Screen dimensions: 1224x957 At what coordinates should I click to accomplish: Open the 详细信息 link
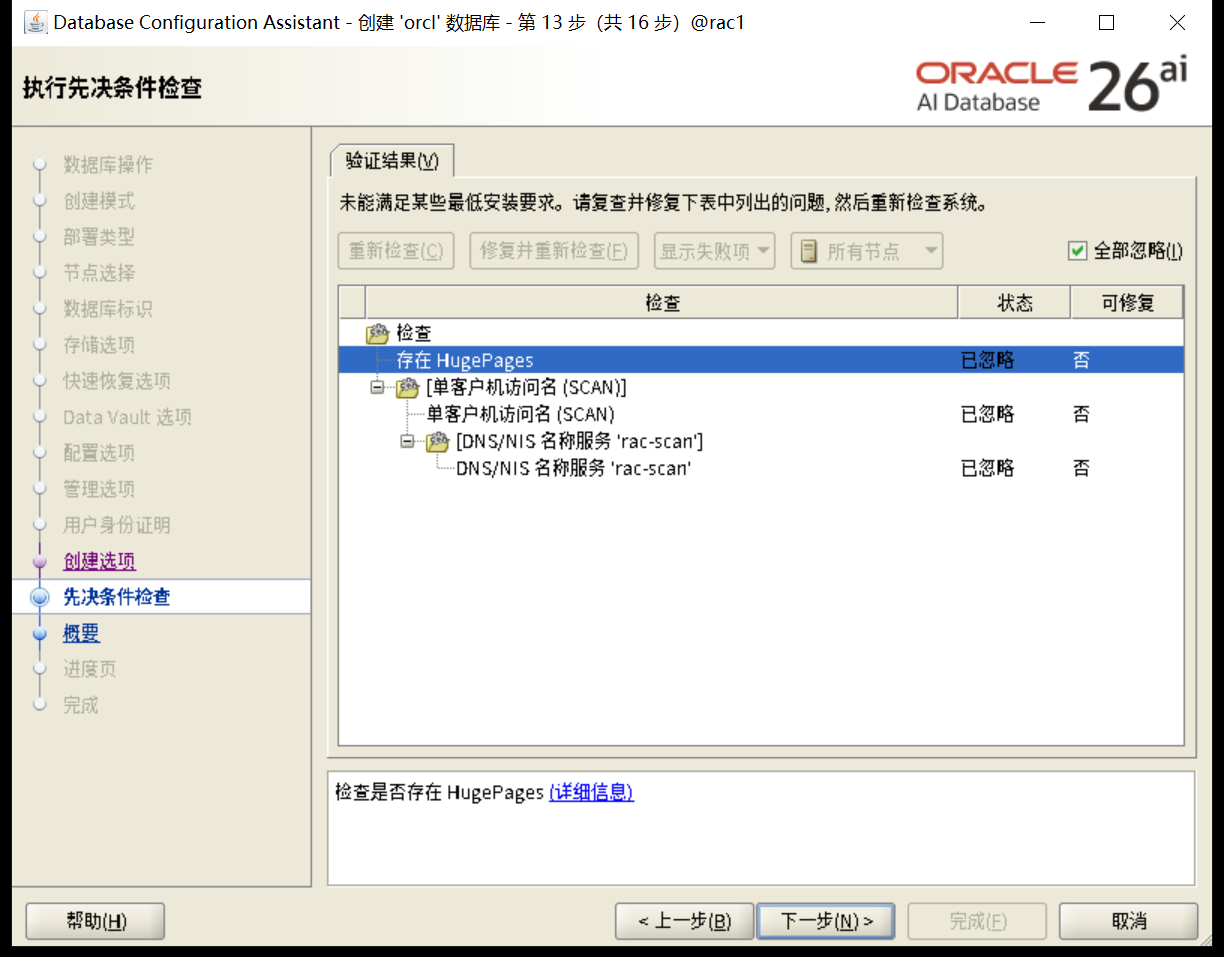591,792
